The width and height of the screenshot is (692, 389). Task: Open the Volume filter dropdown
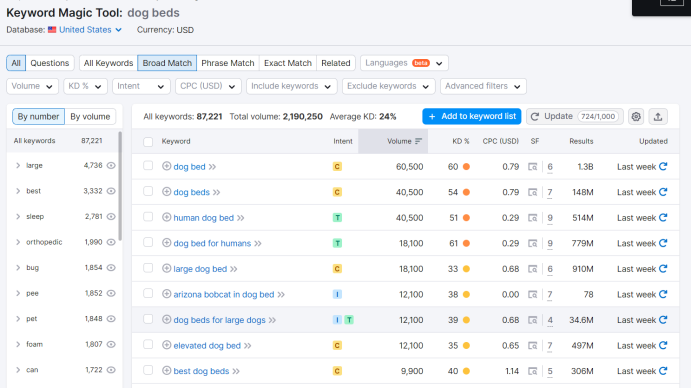pos(32,86)
